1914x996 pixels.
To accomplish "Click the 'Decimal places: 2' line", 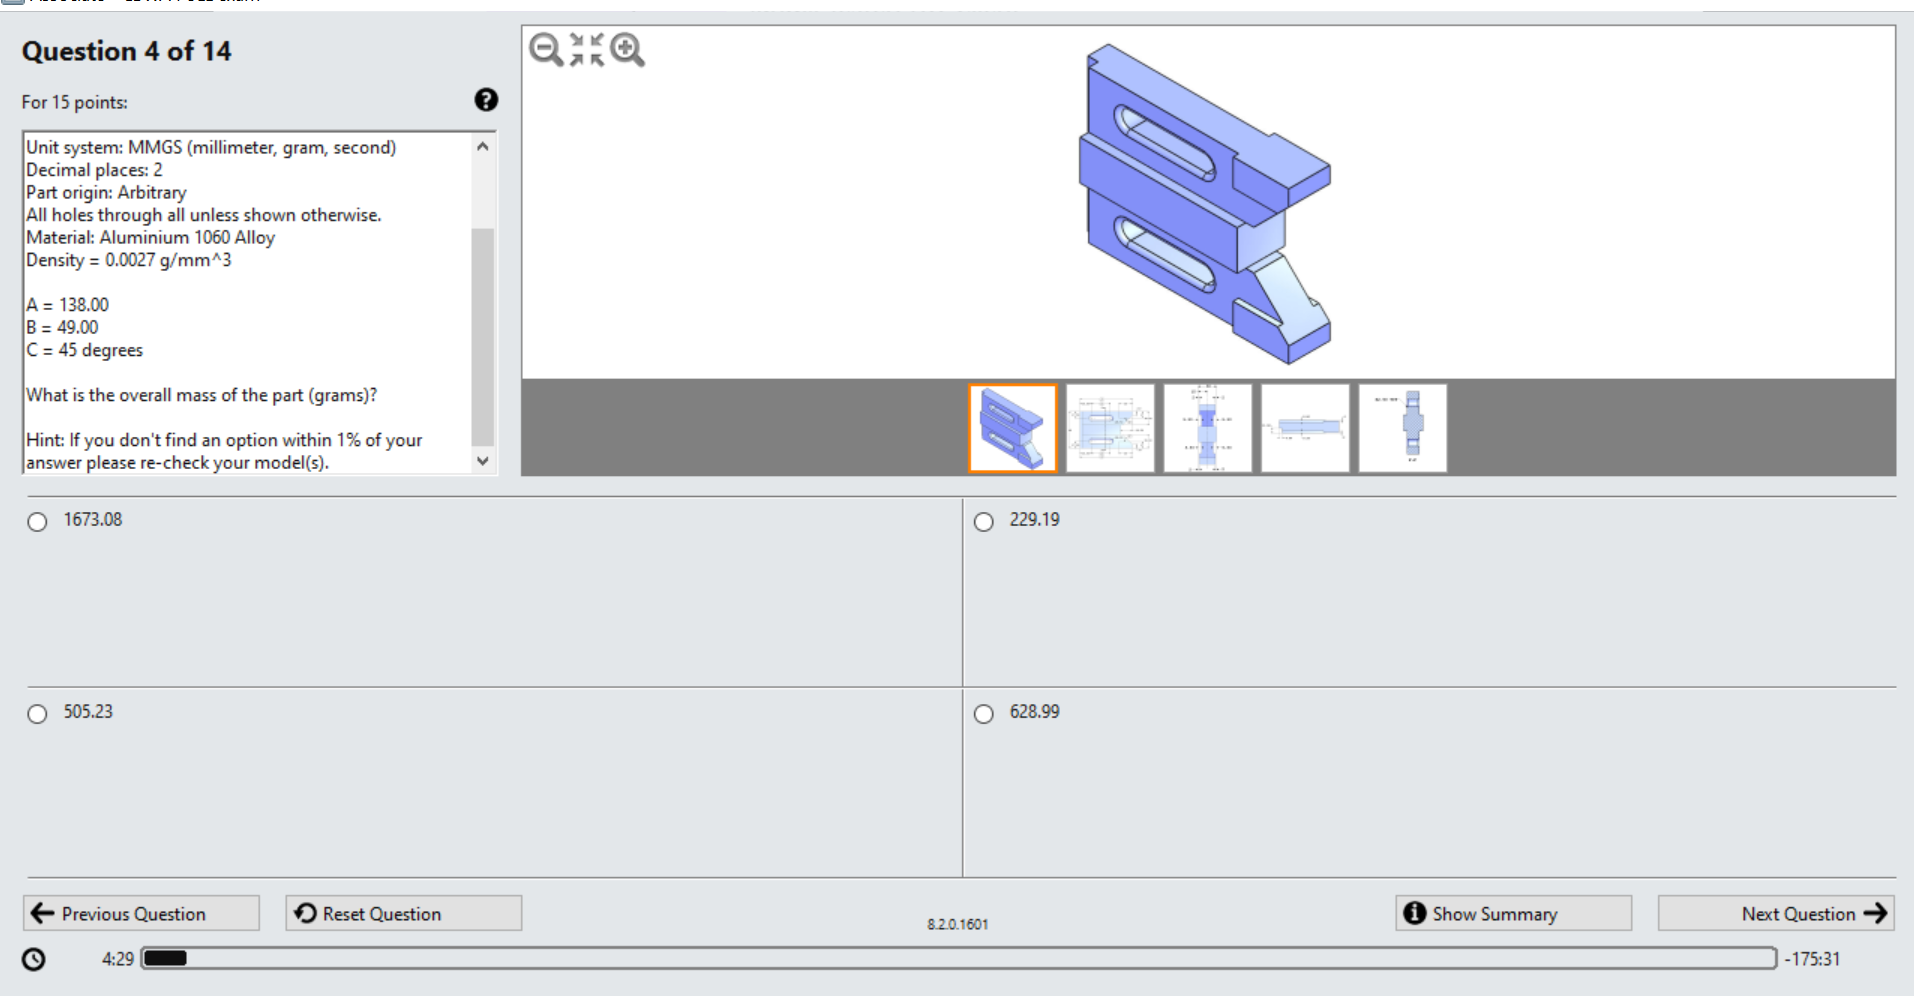I will (95, 170).
